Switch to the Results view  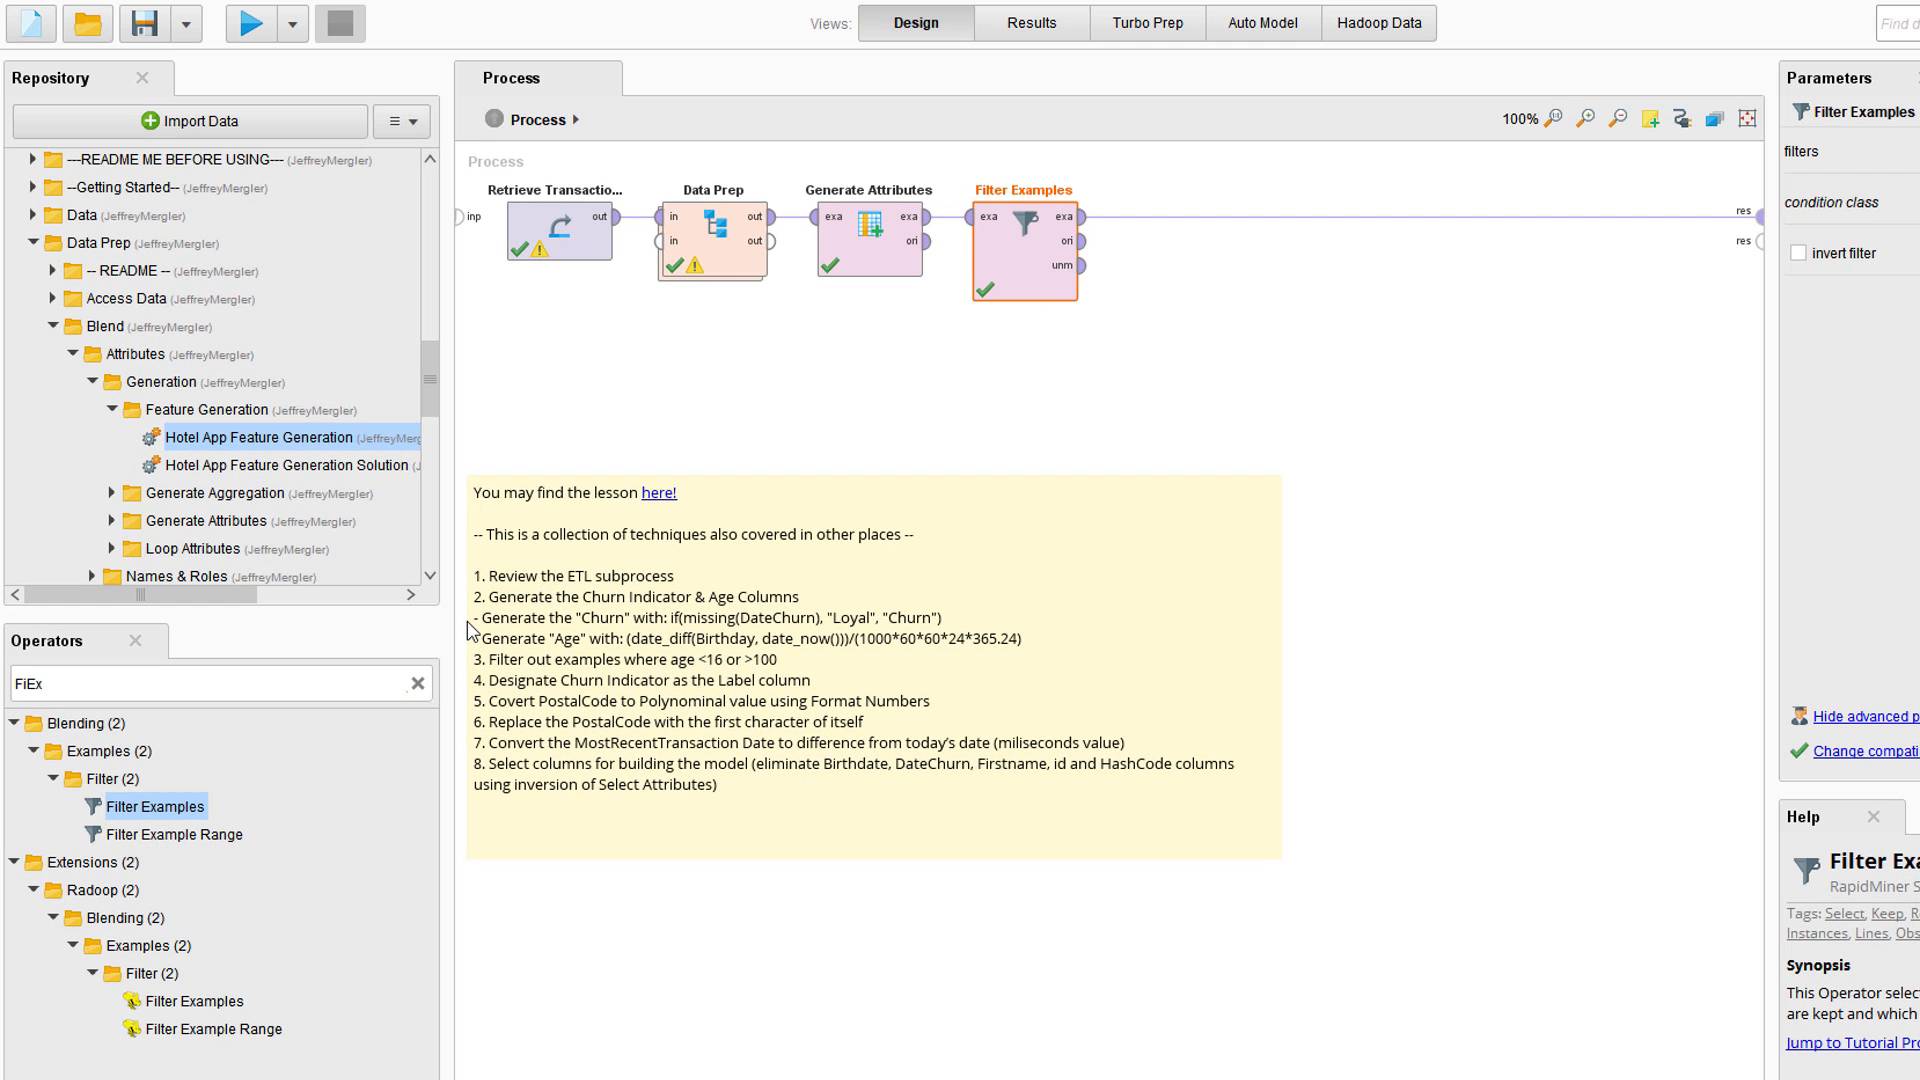point(1031,23)
